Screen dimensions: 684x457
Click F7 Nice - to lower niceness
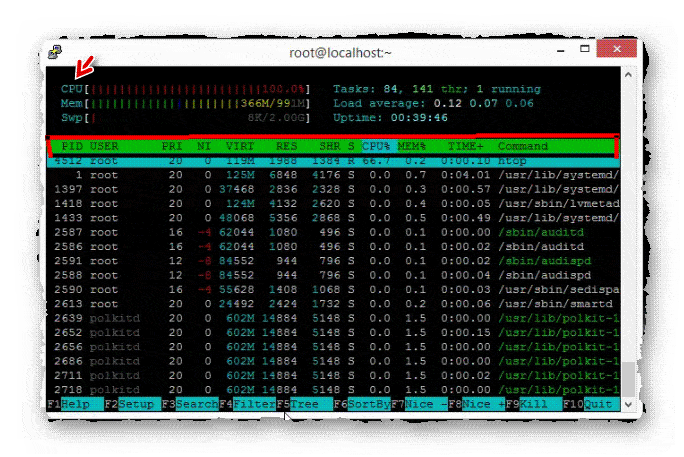(419, 404)
